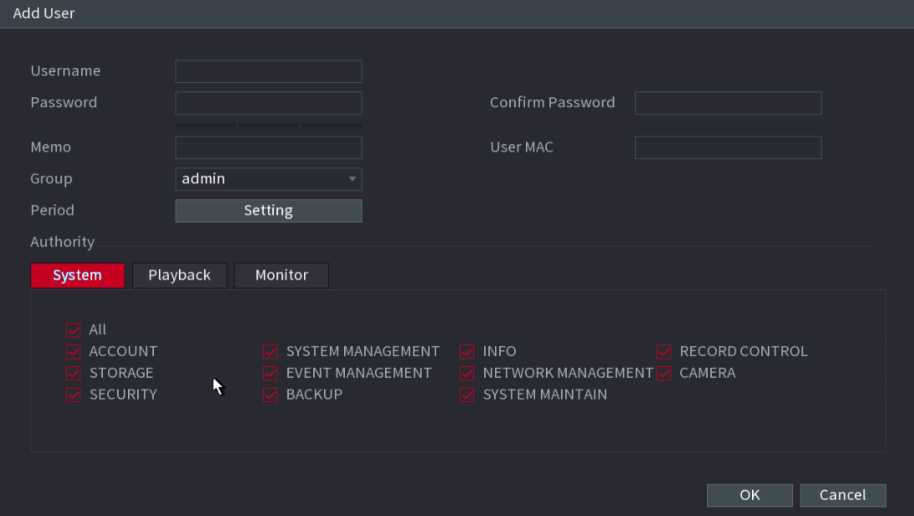Viewport: 914px width, 516px height.
Task: Switch to the Playback authority tab
Action: [179, 275]
